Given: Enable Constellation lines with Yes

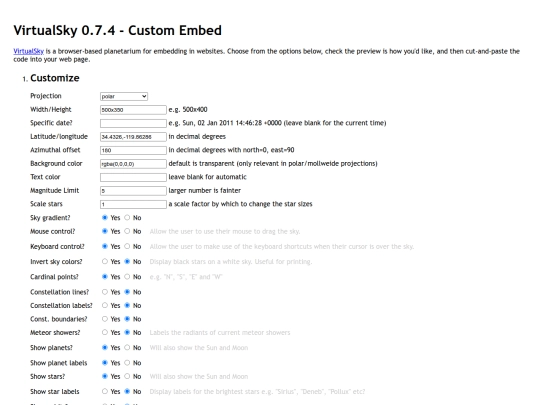Looking at the screenshot, I should (105, 292).
